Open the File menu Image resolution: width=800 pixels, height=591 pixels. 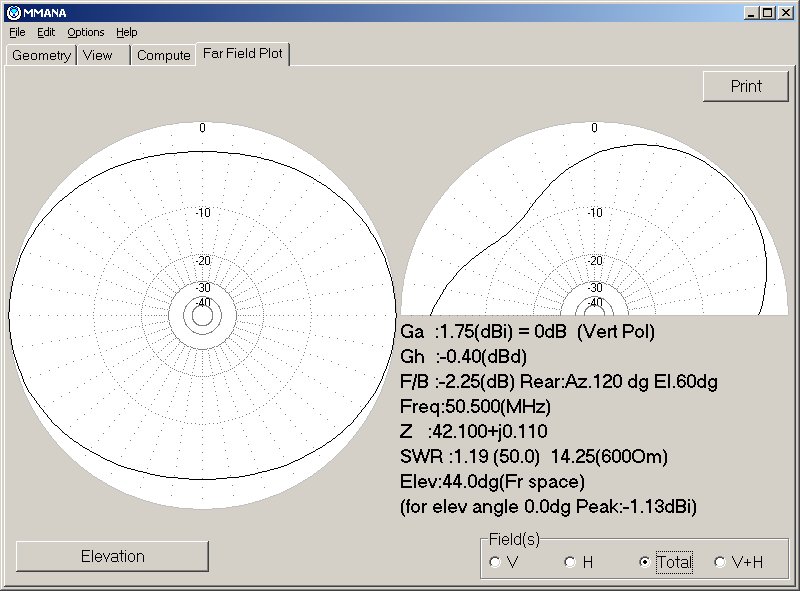tap(16, 31)
